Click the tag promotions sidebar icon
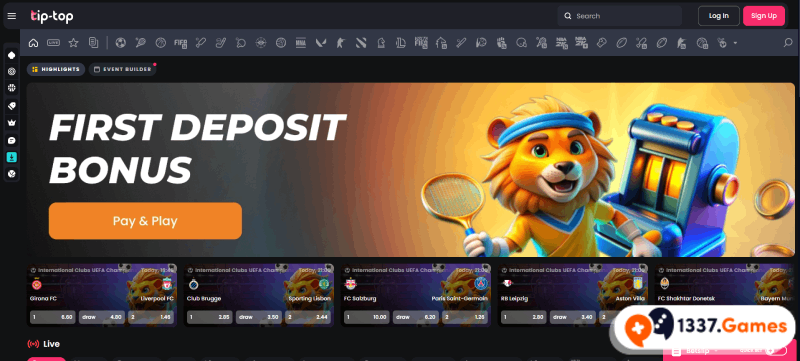The image size is (800, 361). pos(12,106)
